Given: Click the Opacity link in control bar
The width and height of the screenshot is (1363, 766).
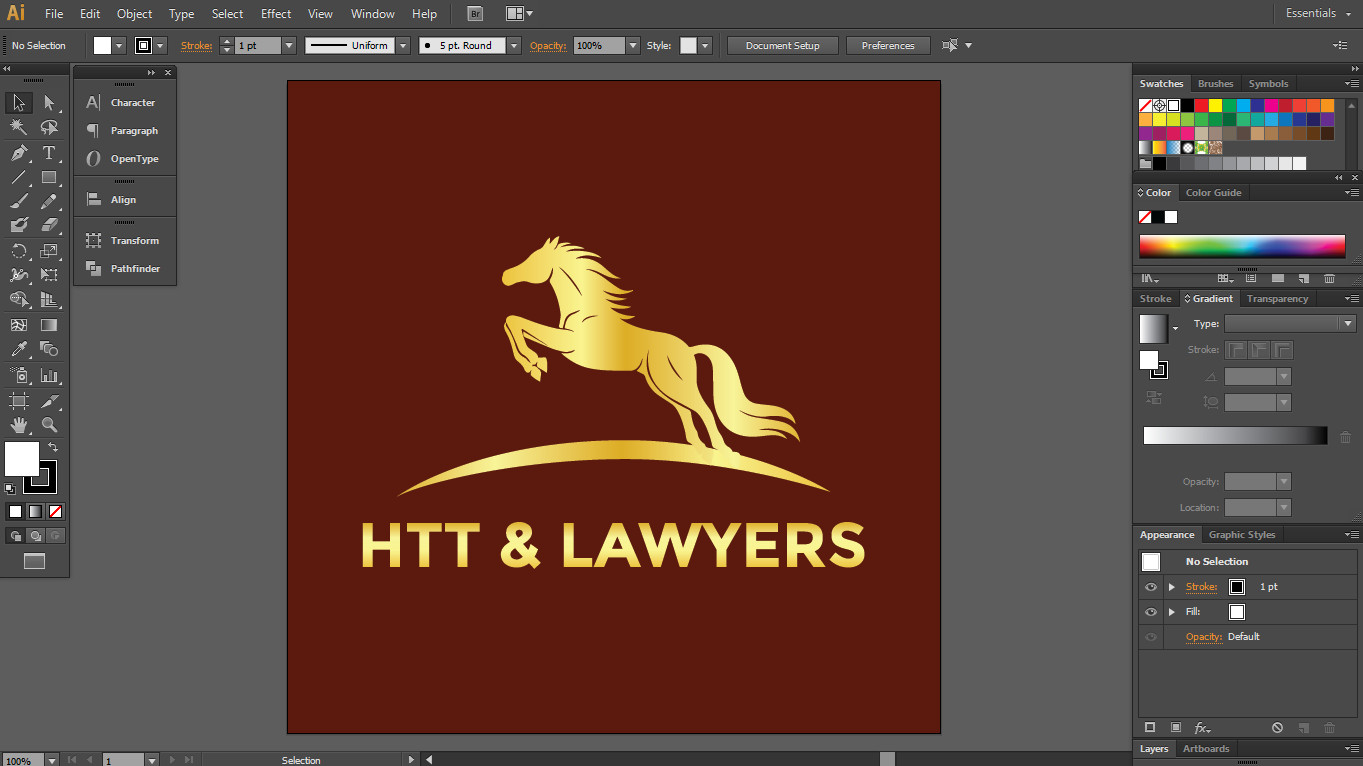Looking at the screenshot, I should pos(548,46).
